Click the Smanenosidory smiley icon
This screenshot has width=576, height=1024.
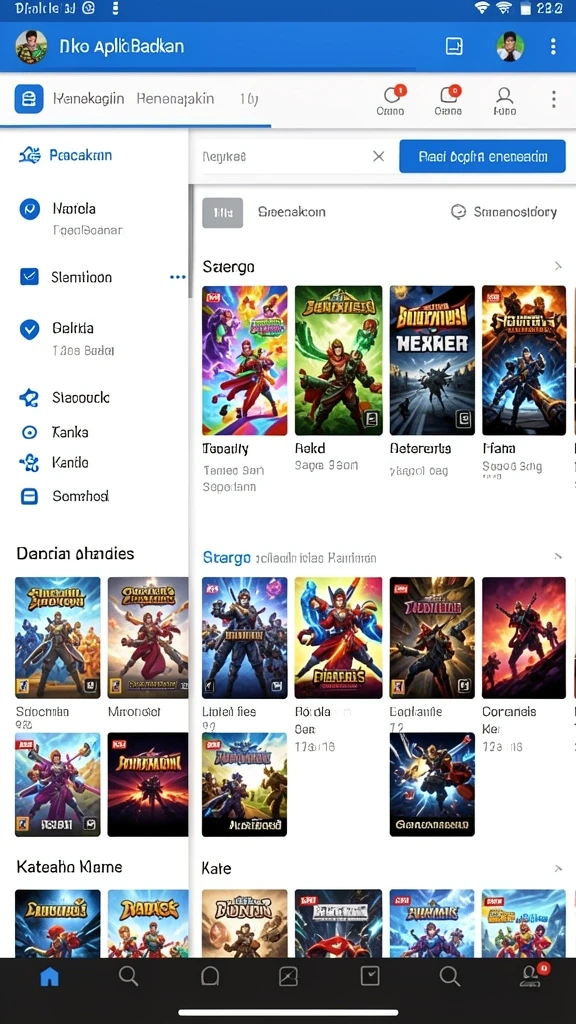tap(458, 212)
